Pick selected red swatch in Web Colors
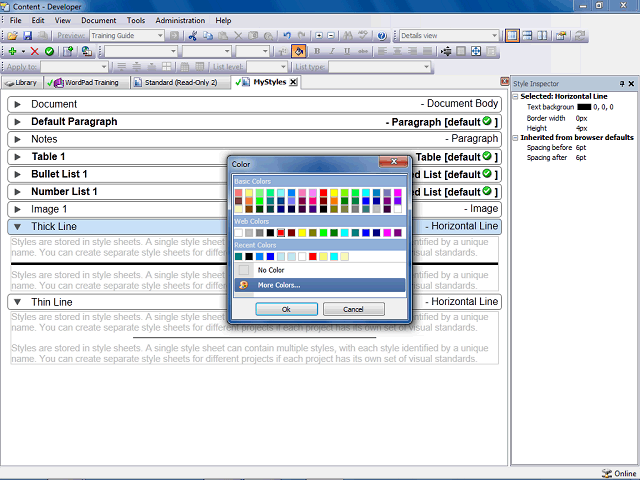640x480 pixels. click(281, 233)
